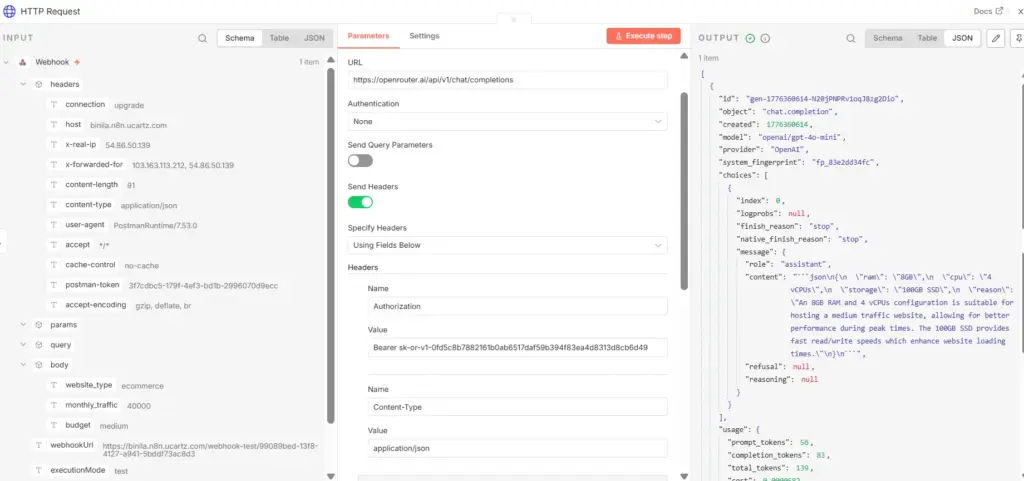Click the cache-control value no-cache
The width and height of the screenshot is (1024, 481).
142,266
